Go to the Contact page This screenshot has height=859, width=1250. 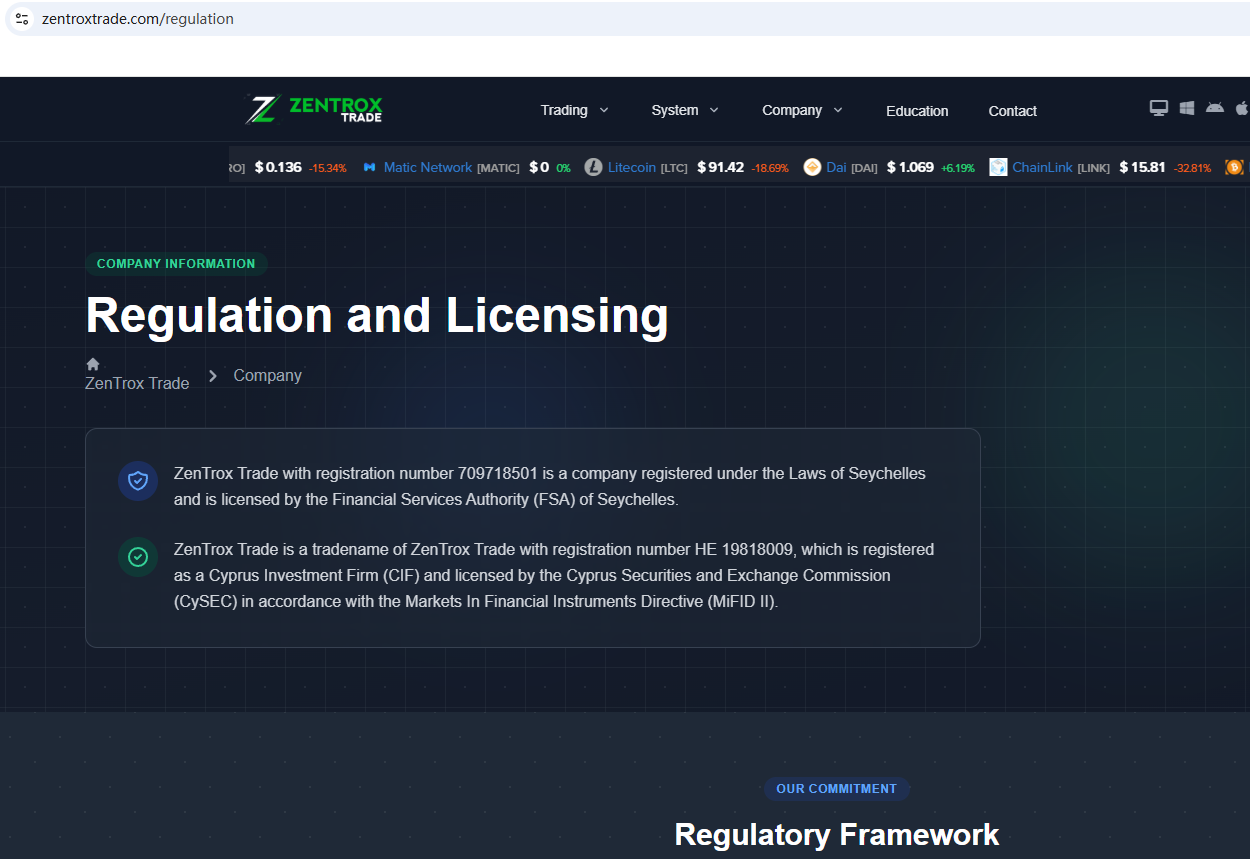point(1012,111)
